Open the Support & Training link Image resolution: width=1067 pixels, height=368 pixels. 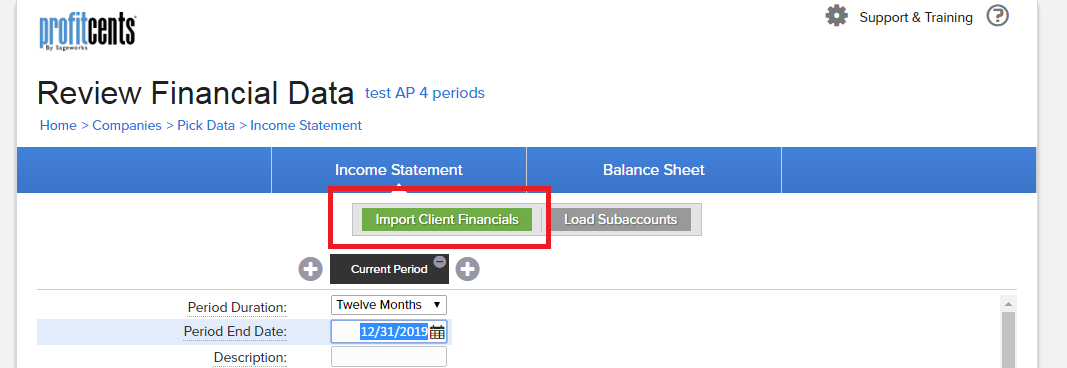tap(916, 17)
